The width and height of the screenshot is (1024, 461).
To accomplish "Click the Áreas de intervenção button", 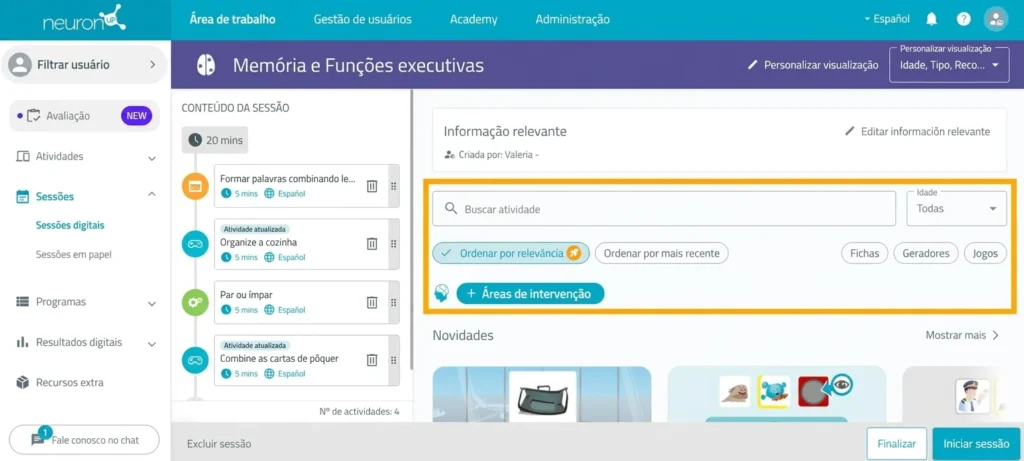I will click(530, 294).
